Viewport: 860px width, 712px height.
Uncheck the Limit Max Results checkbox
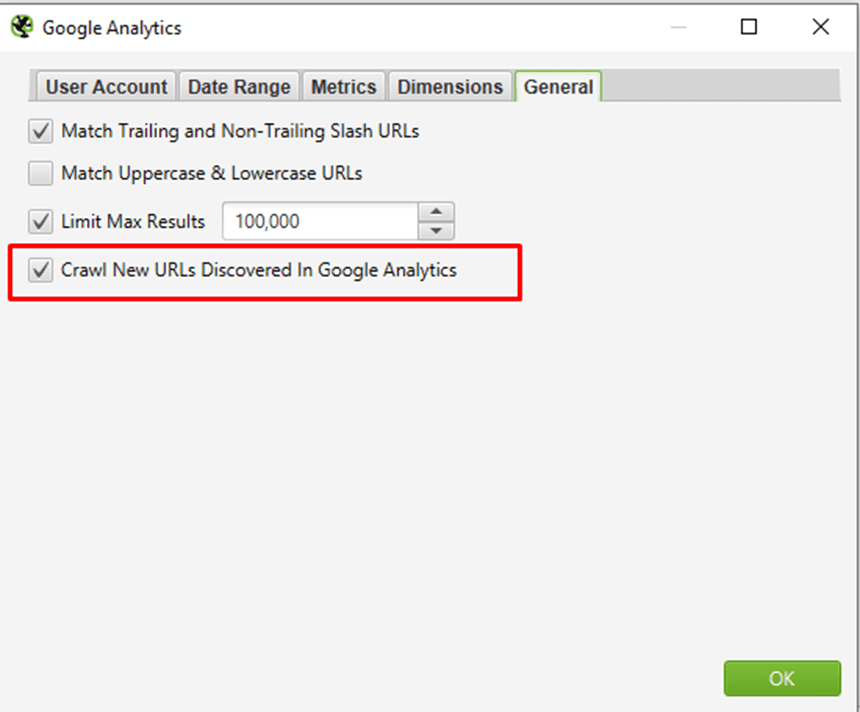click(x=41, y=222)
